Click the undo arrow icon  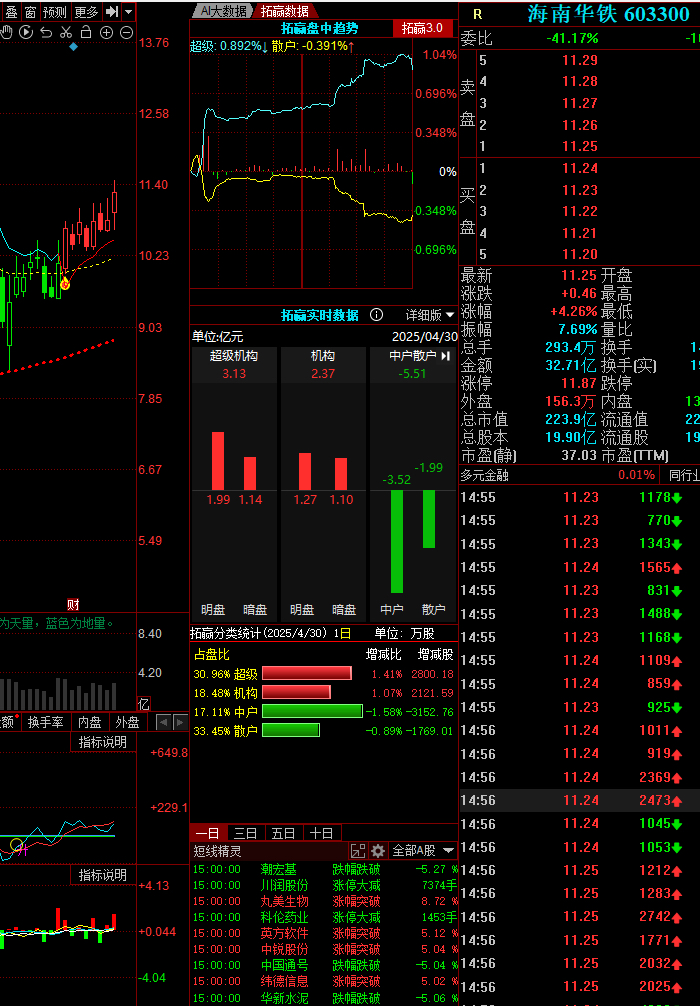46,32
